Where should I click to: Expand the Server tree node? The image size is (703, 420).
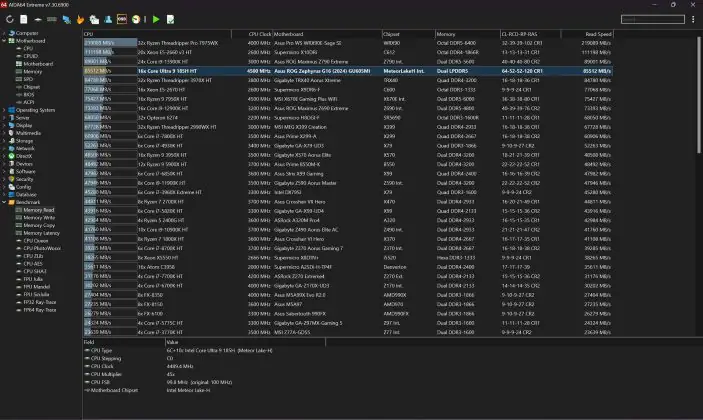click(4, 117)
